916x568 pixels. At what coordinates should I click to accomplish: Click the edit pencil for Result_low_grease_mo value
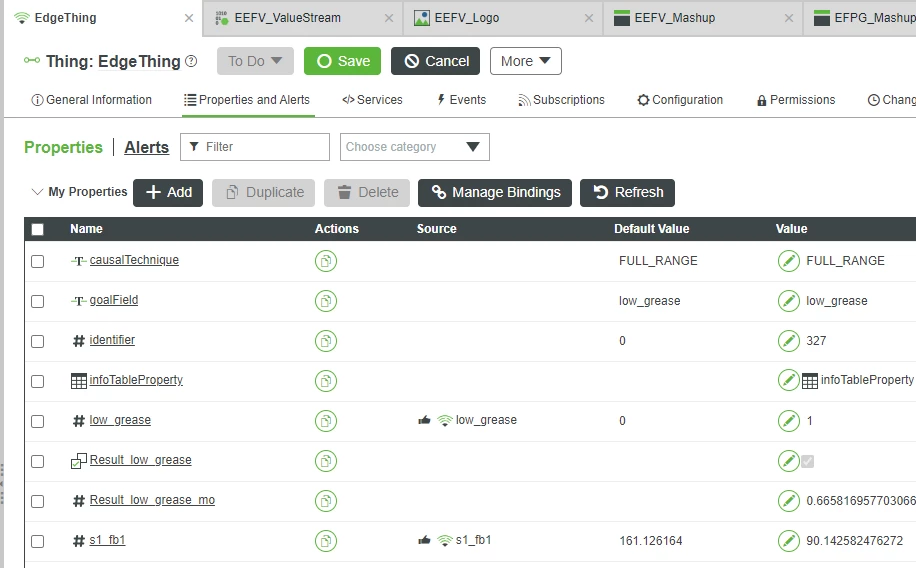[789, 501]
